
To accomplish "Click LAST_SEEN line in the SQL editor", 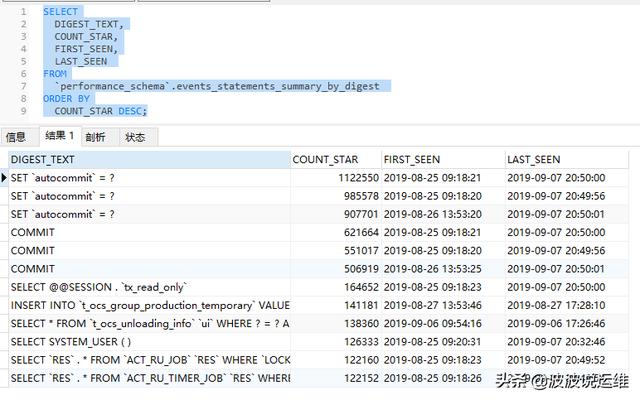I will click(x=81, y=62).
